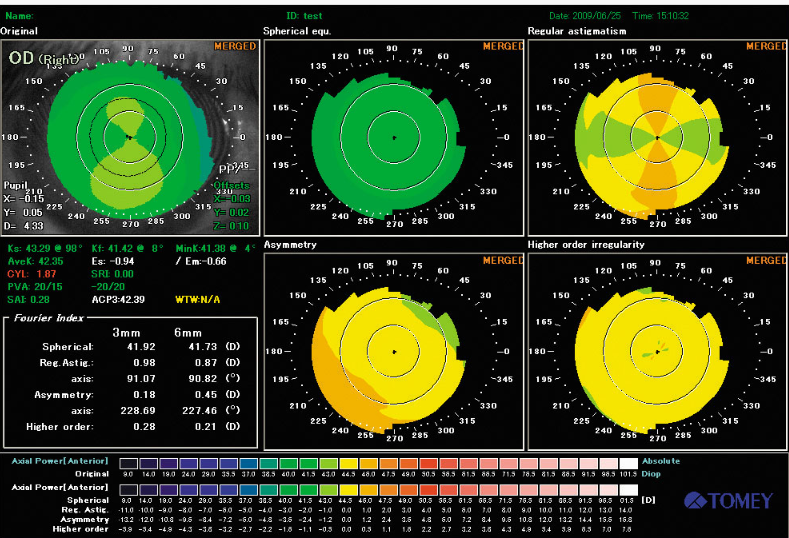Click the MERGED tag on Asymmetry map
This screenshot has width=789, height=538.
503,261
